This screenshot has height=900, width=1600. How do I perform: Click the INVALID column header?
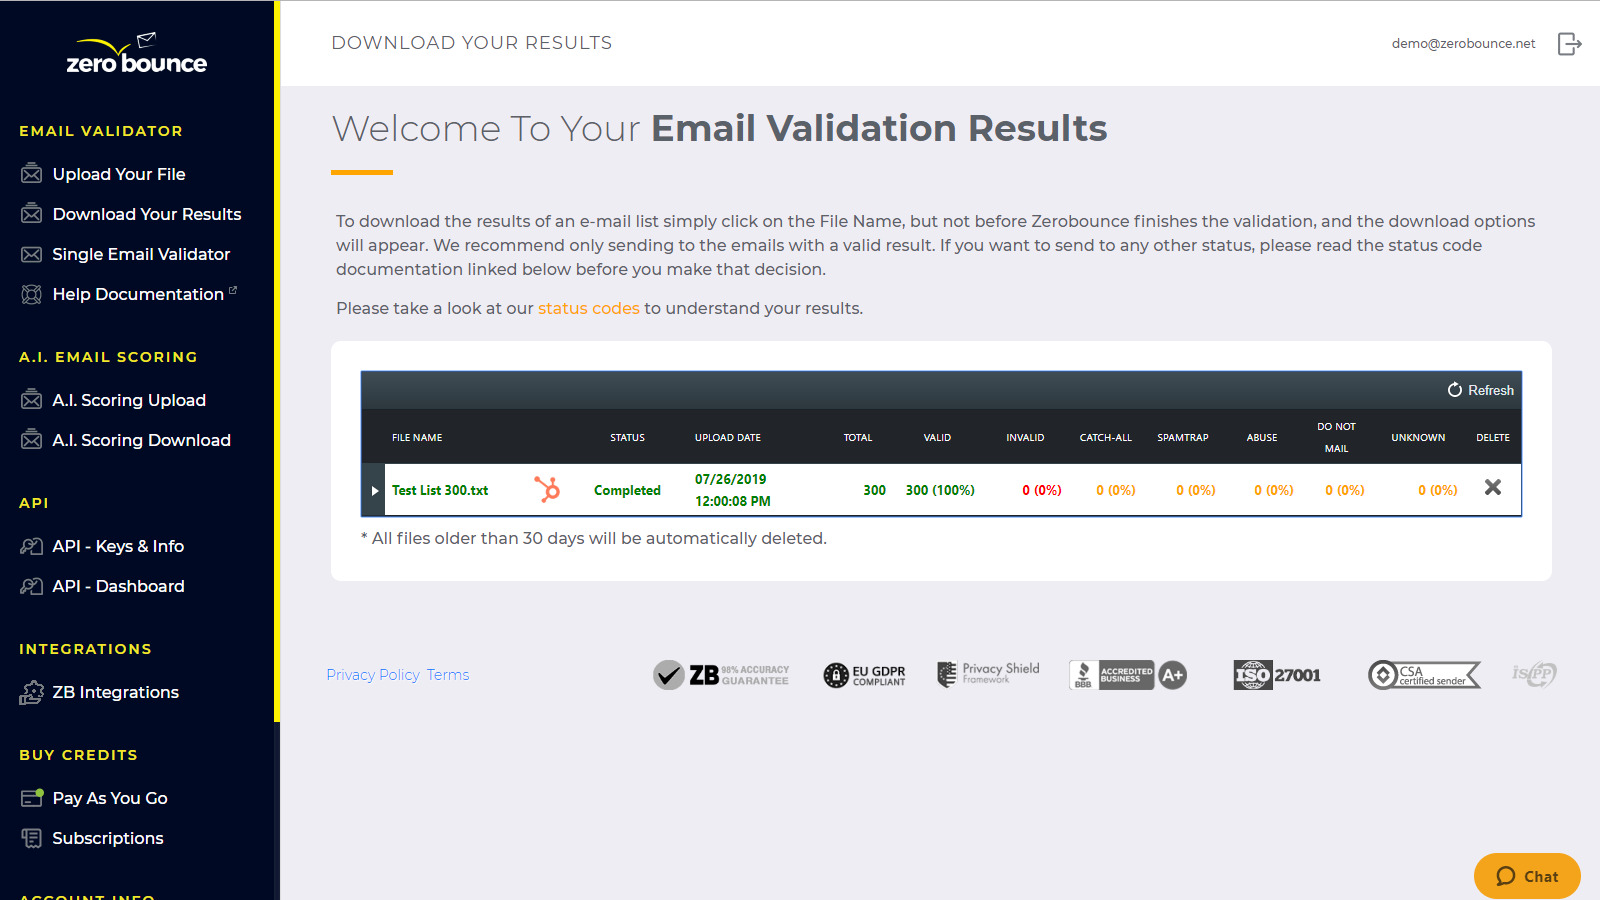[x=1025, y=438]
